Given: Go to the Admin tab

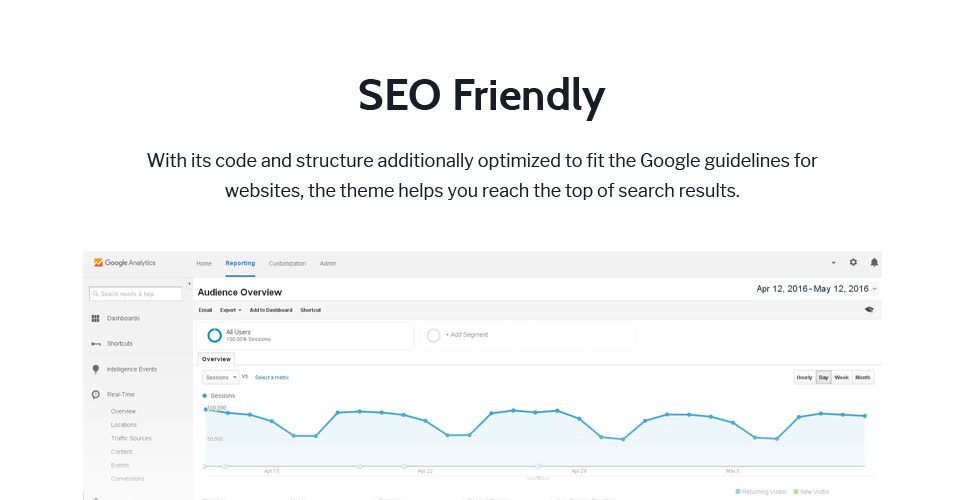Looking at the screenshot, I should tap(328, 264).
